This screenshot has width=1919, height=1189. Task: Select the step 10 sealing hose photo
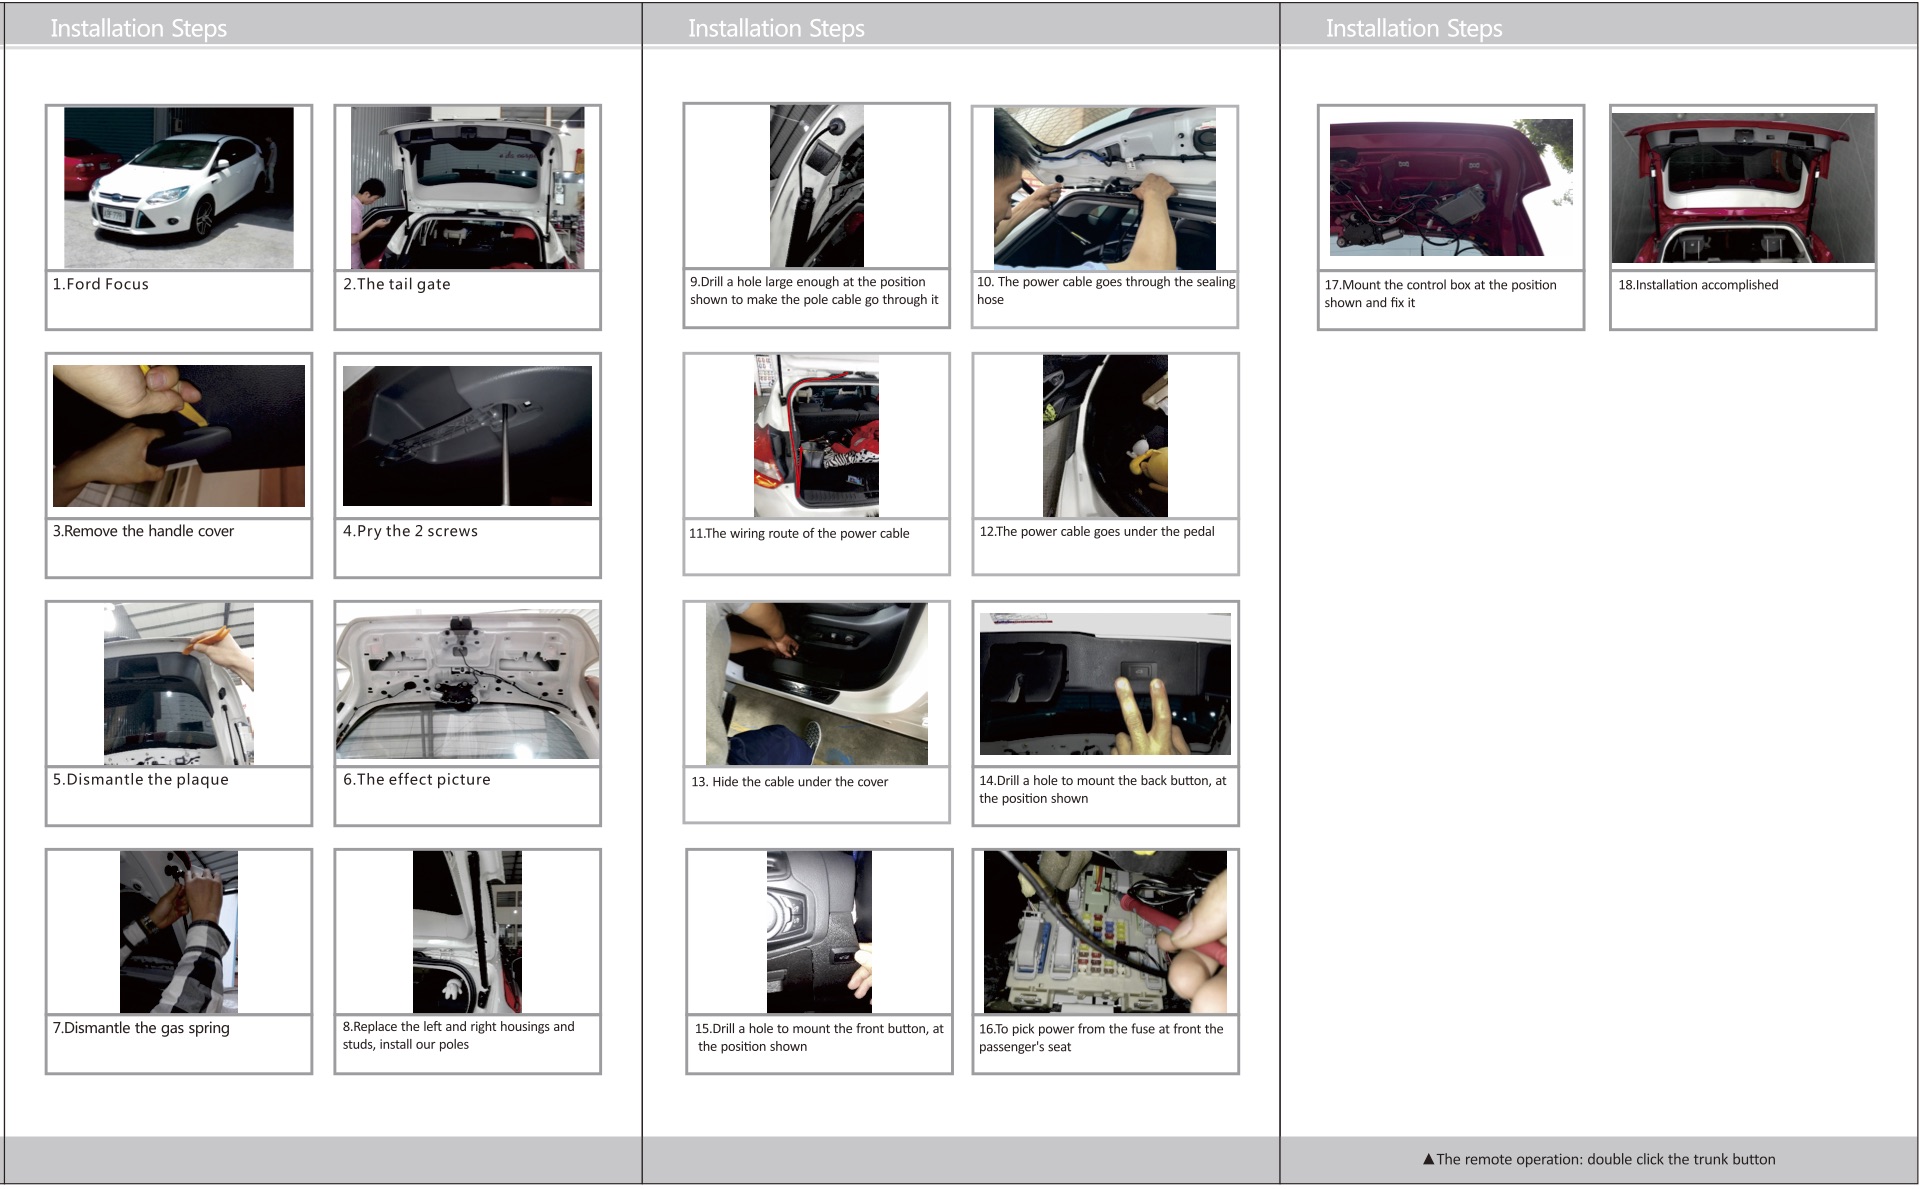point(1104,188)
